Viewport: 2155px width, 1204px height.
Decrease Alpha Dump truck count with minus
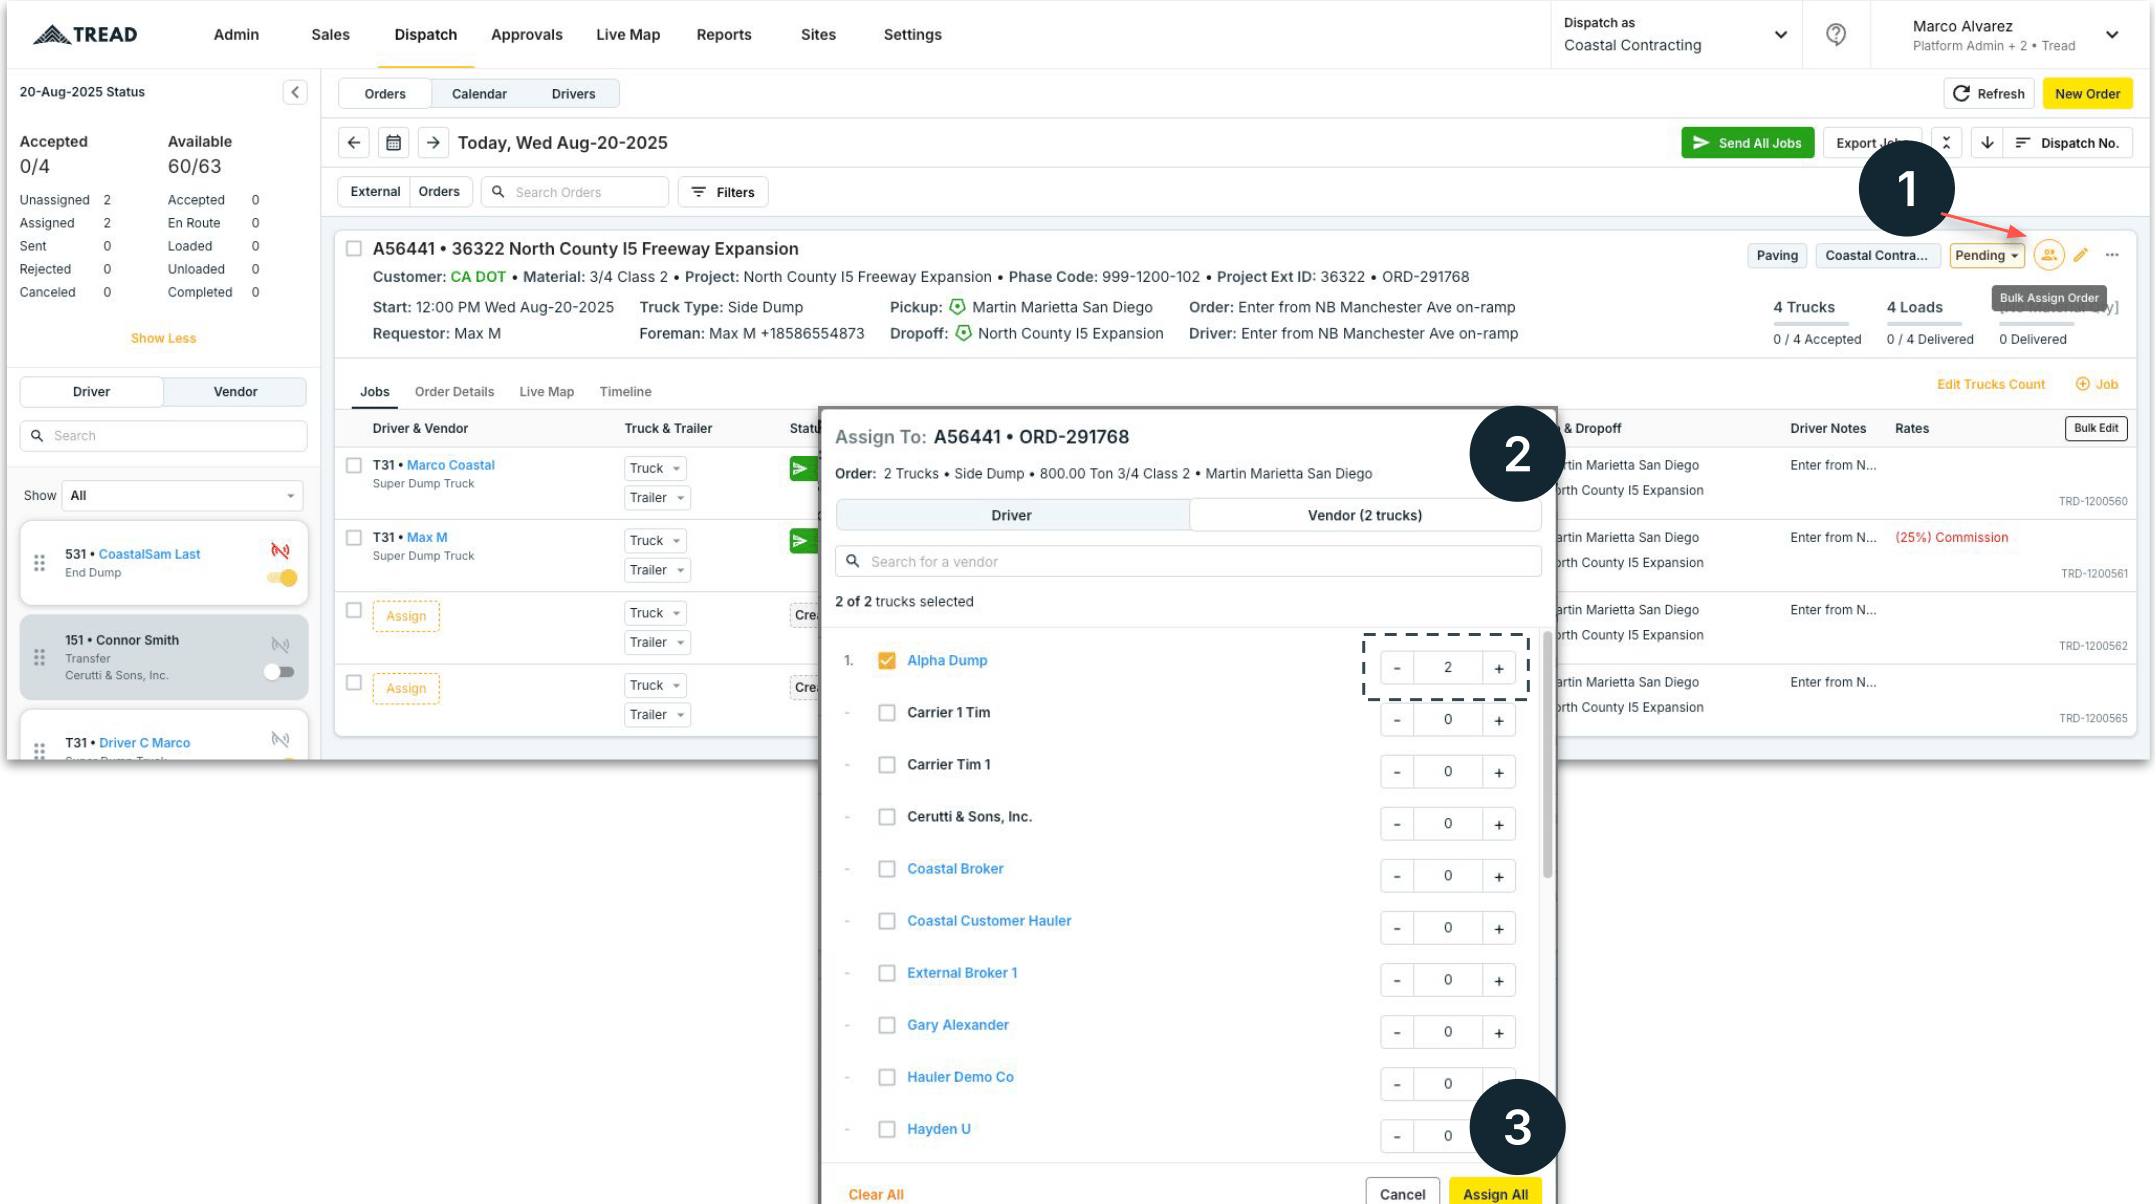[1397, 668]
